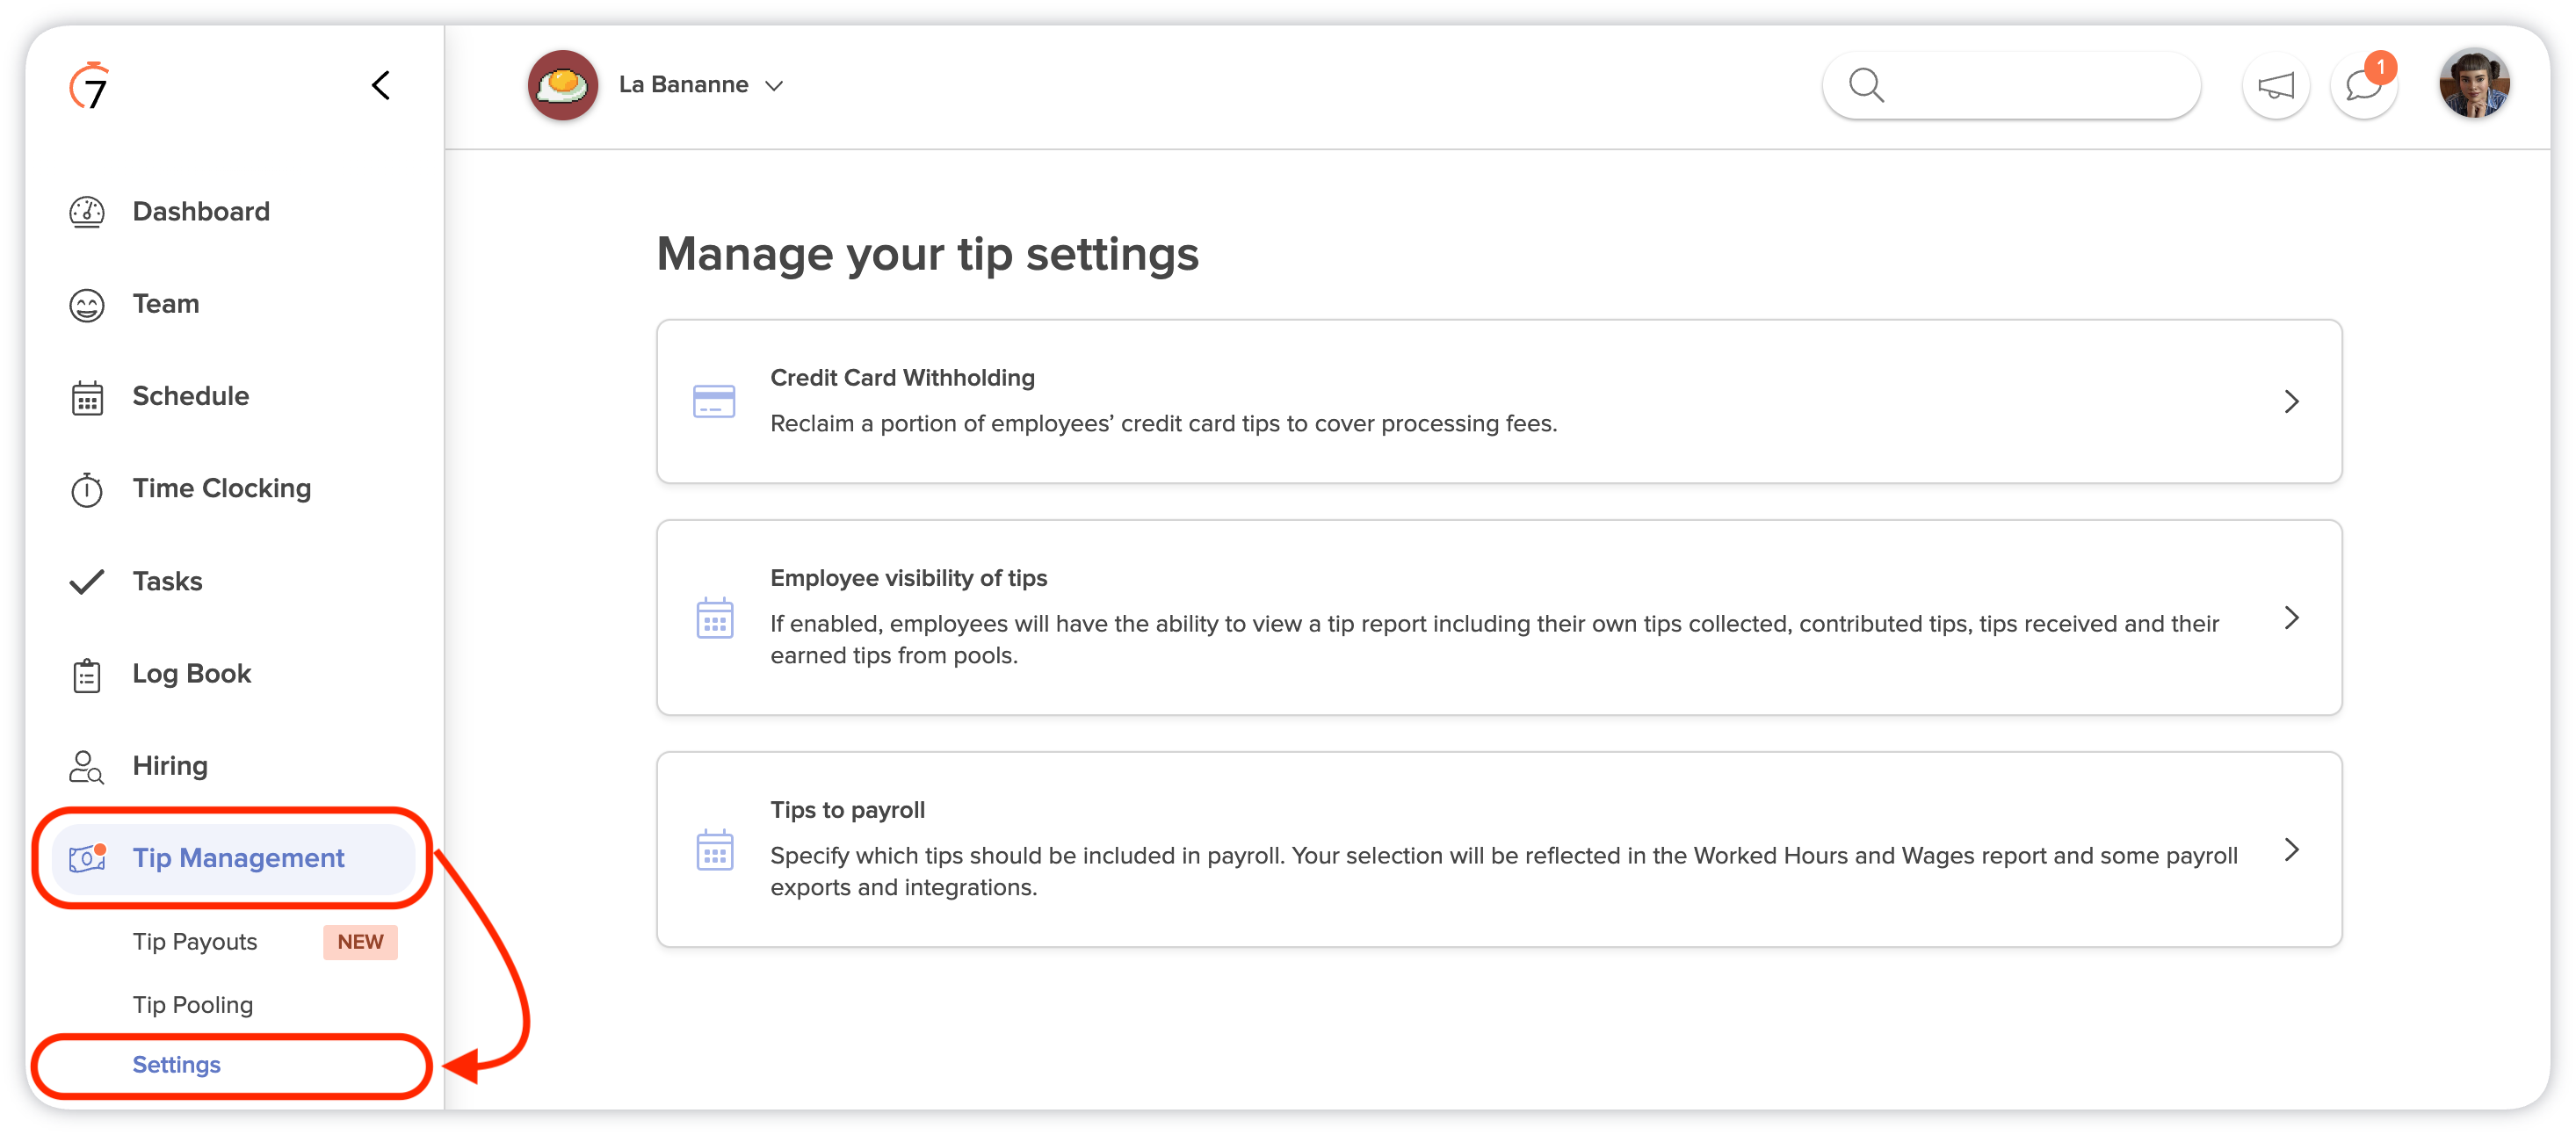Click the Hiring person-search icon
The width and height of the screenshot is (2576, 1135).
(87, 767)
